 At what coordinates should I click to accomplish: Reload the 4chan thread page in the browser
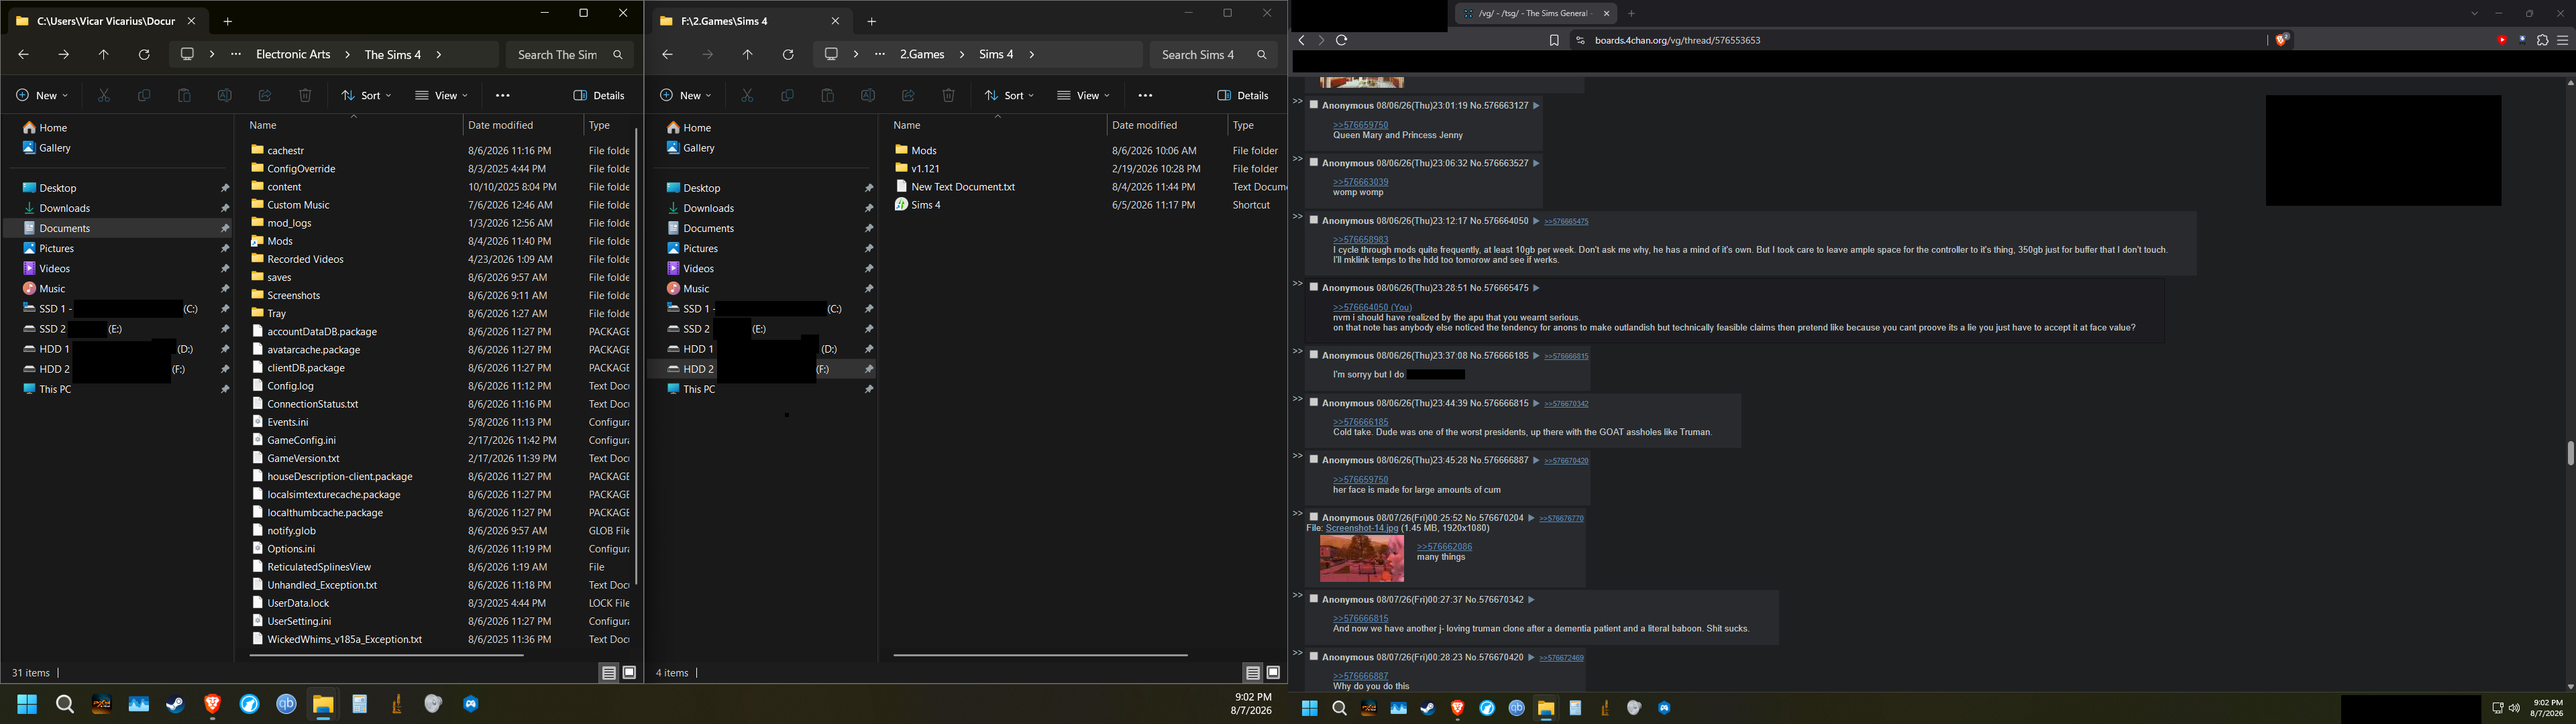1342,40
